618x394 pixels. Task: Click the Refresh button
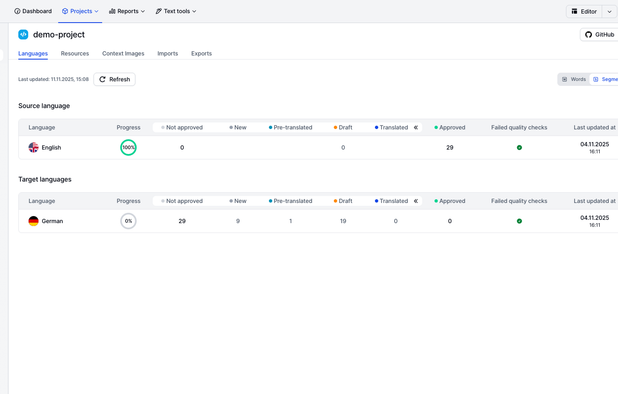[114, 79]
